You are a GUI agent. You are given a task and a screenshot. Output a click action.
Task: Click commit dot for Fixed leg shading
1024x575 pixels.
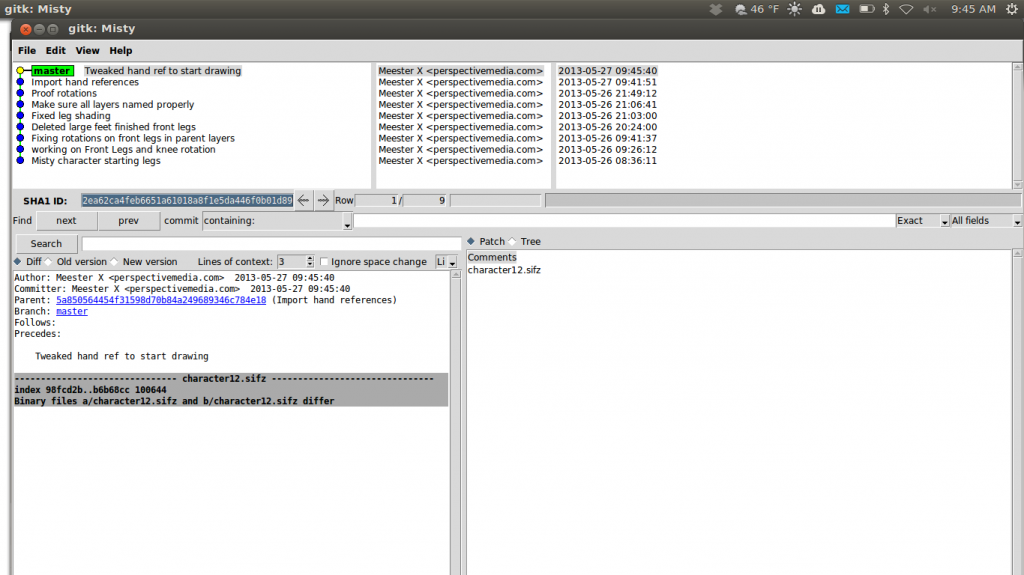coord(20,116)
